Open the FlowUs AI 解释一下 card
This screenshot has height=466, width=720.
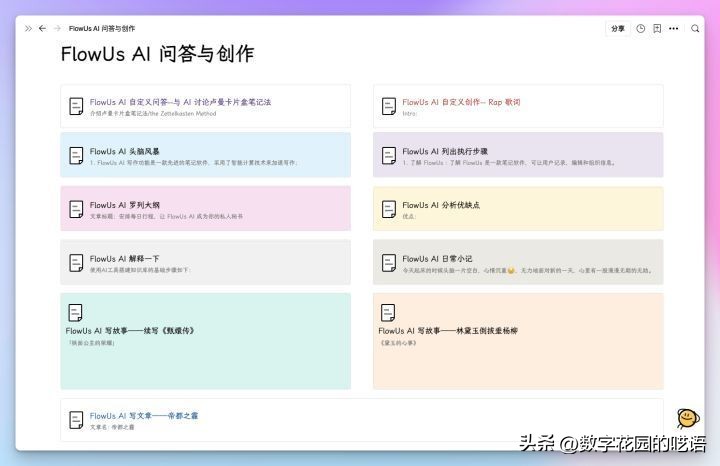click(x=205, y=262)
